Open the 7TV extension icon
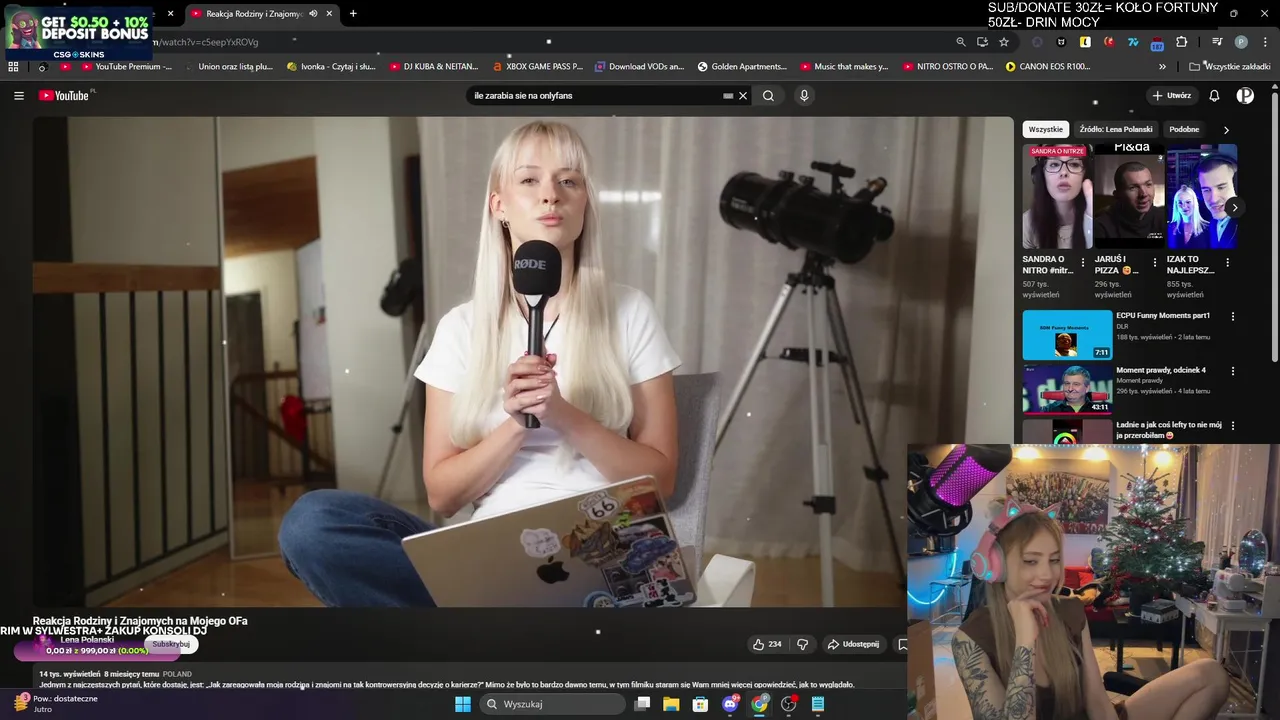The height and width of the screenshot is (720, 1280). [1133, 42]
